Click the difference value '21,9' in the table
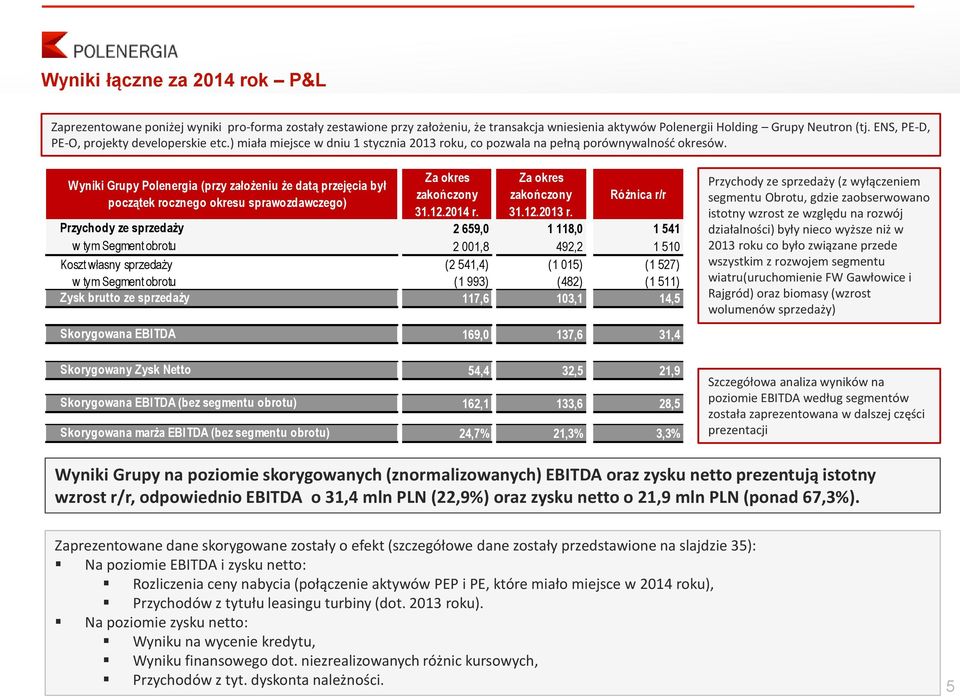This screenshot has width=960, height=697. coord(670,371)
